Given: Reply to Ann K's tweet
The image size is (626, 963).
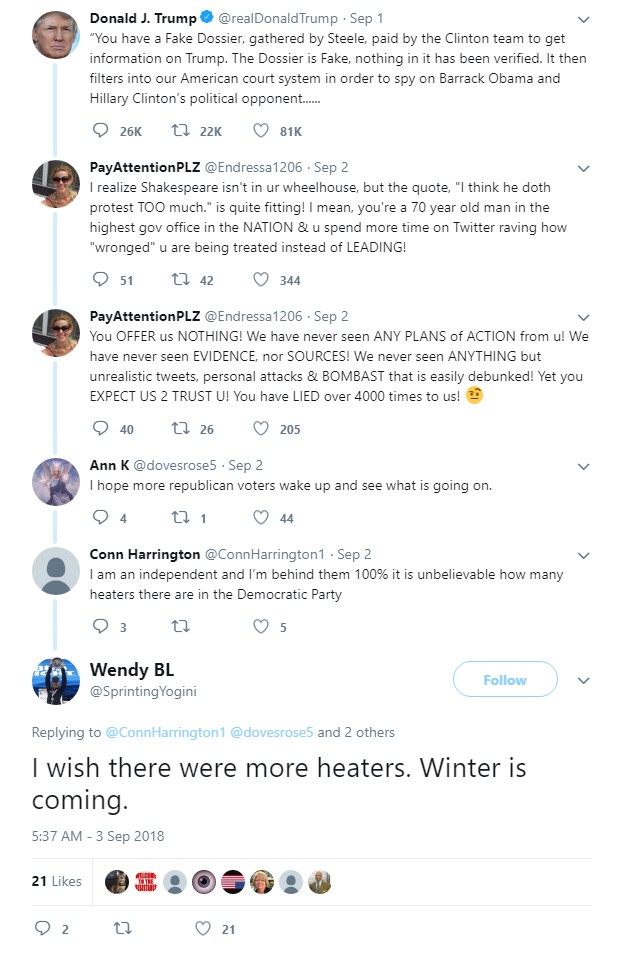Looking at the screenshot, I should pos(100,518).
